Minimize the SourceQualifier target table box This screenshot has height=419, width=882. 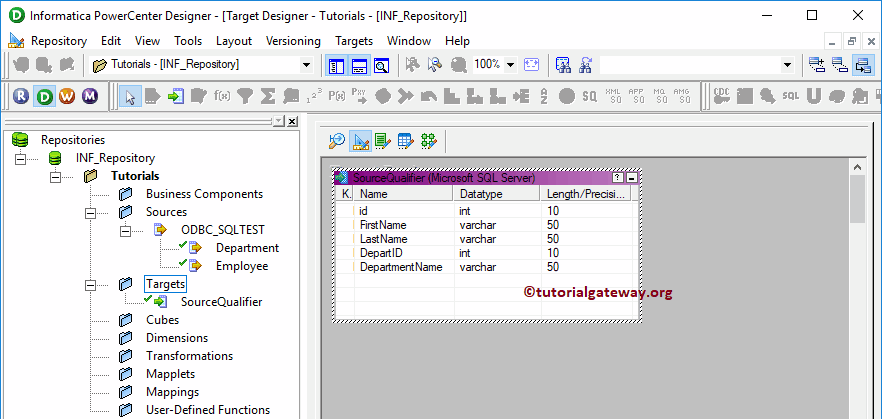tap(631, 177)
